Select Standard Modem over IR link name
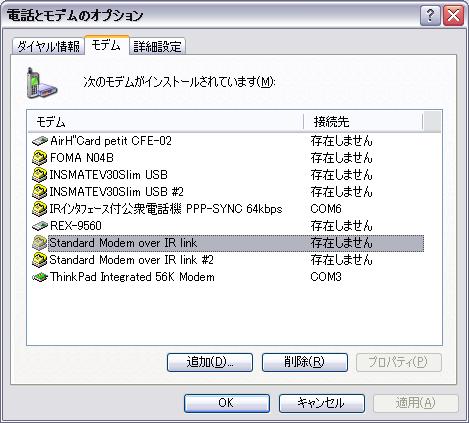 [123, 243]
